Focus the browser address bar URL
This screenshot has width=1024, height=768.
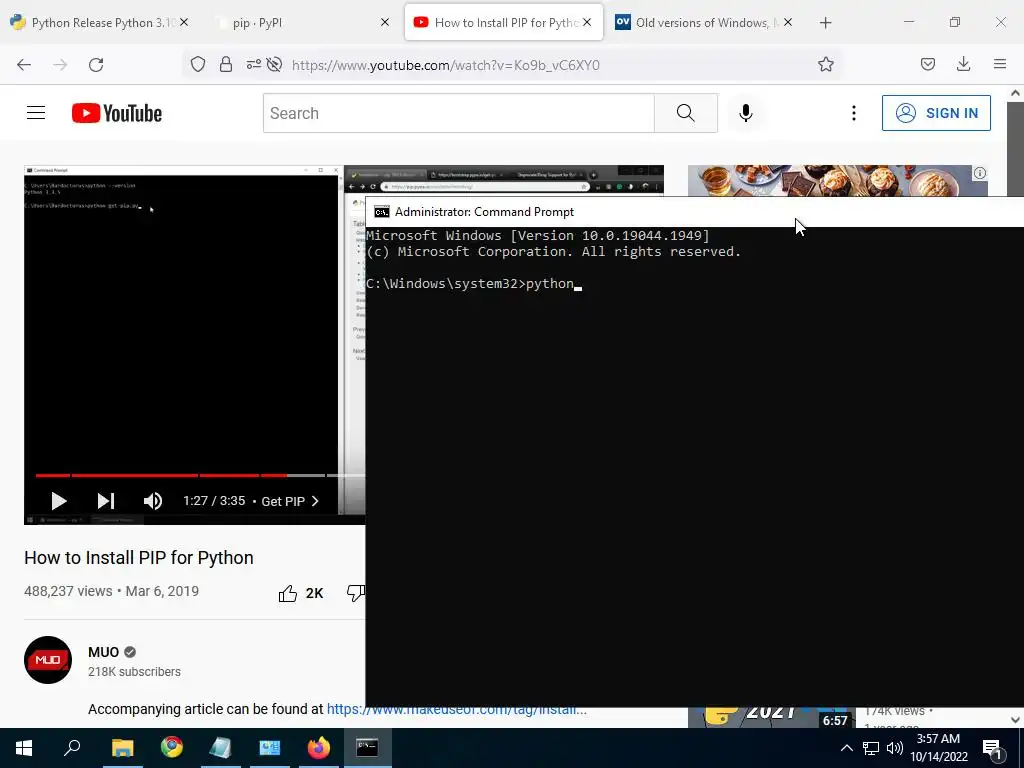(445, 65)
